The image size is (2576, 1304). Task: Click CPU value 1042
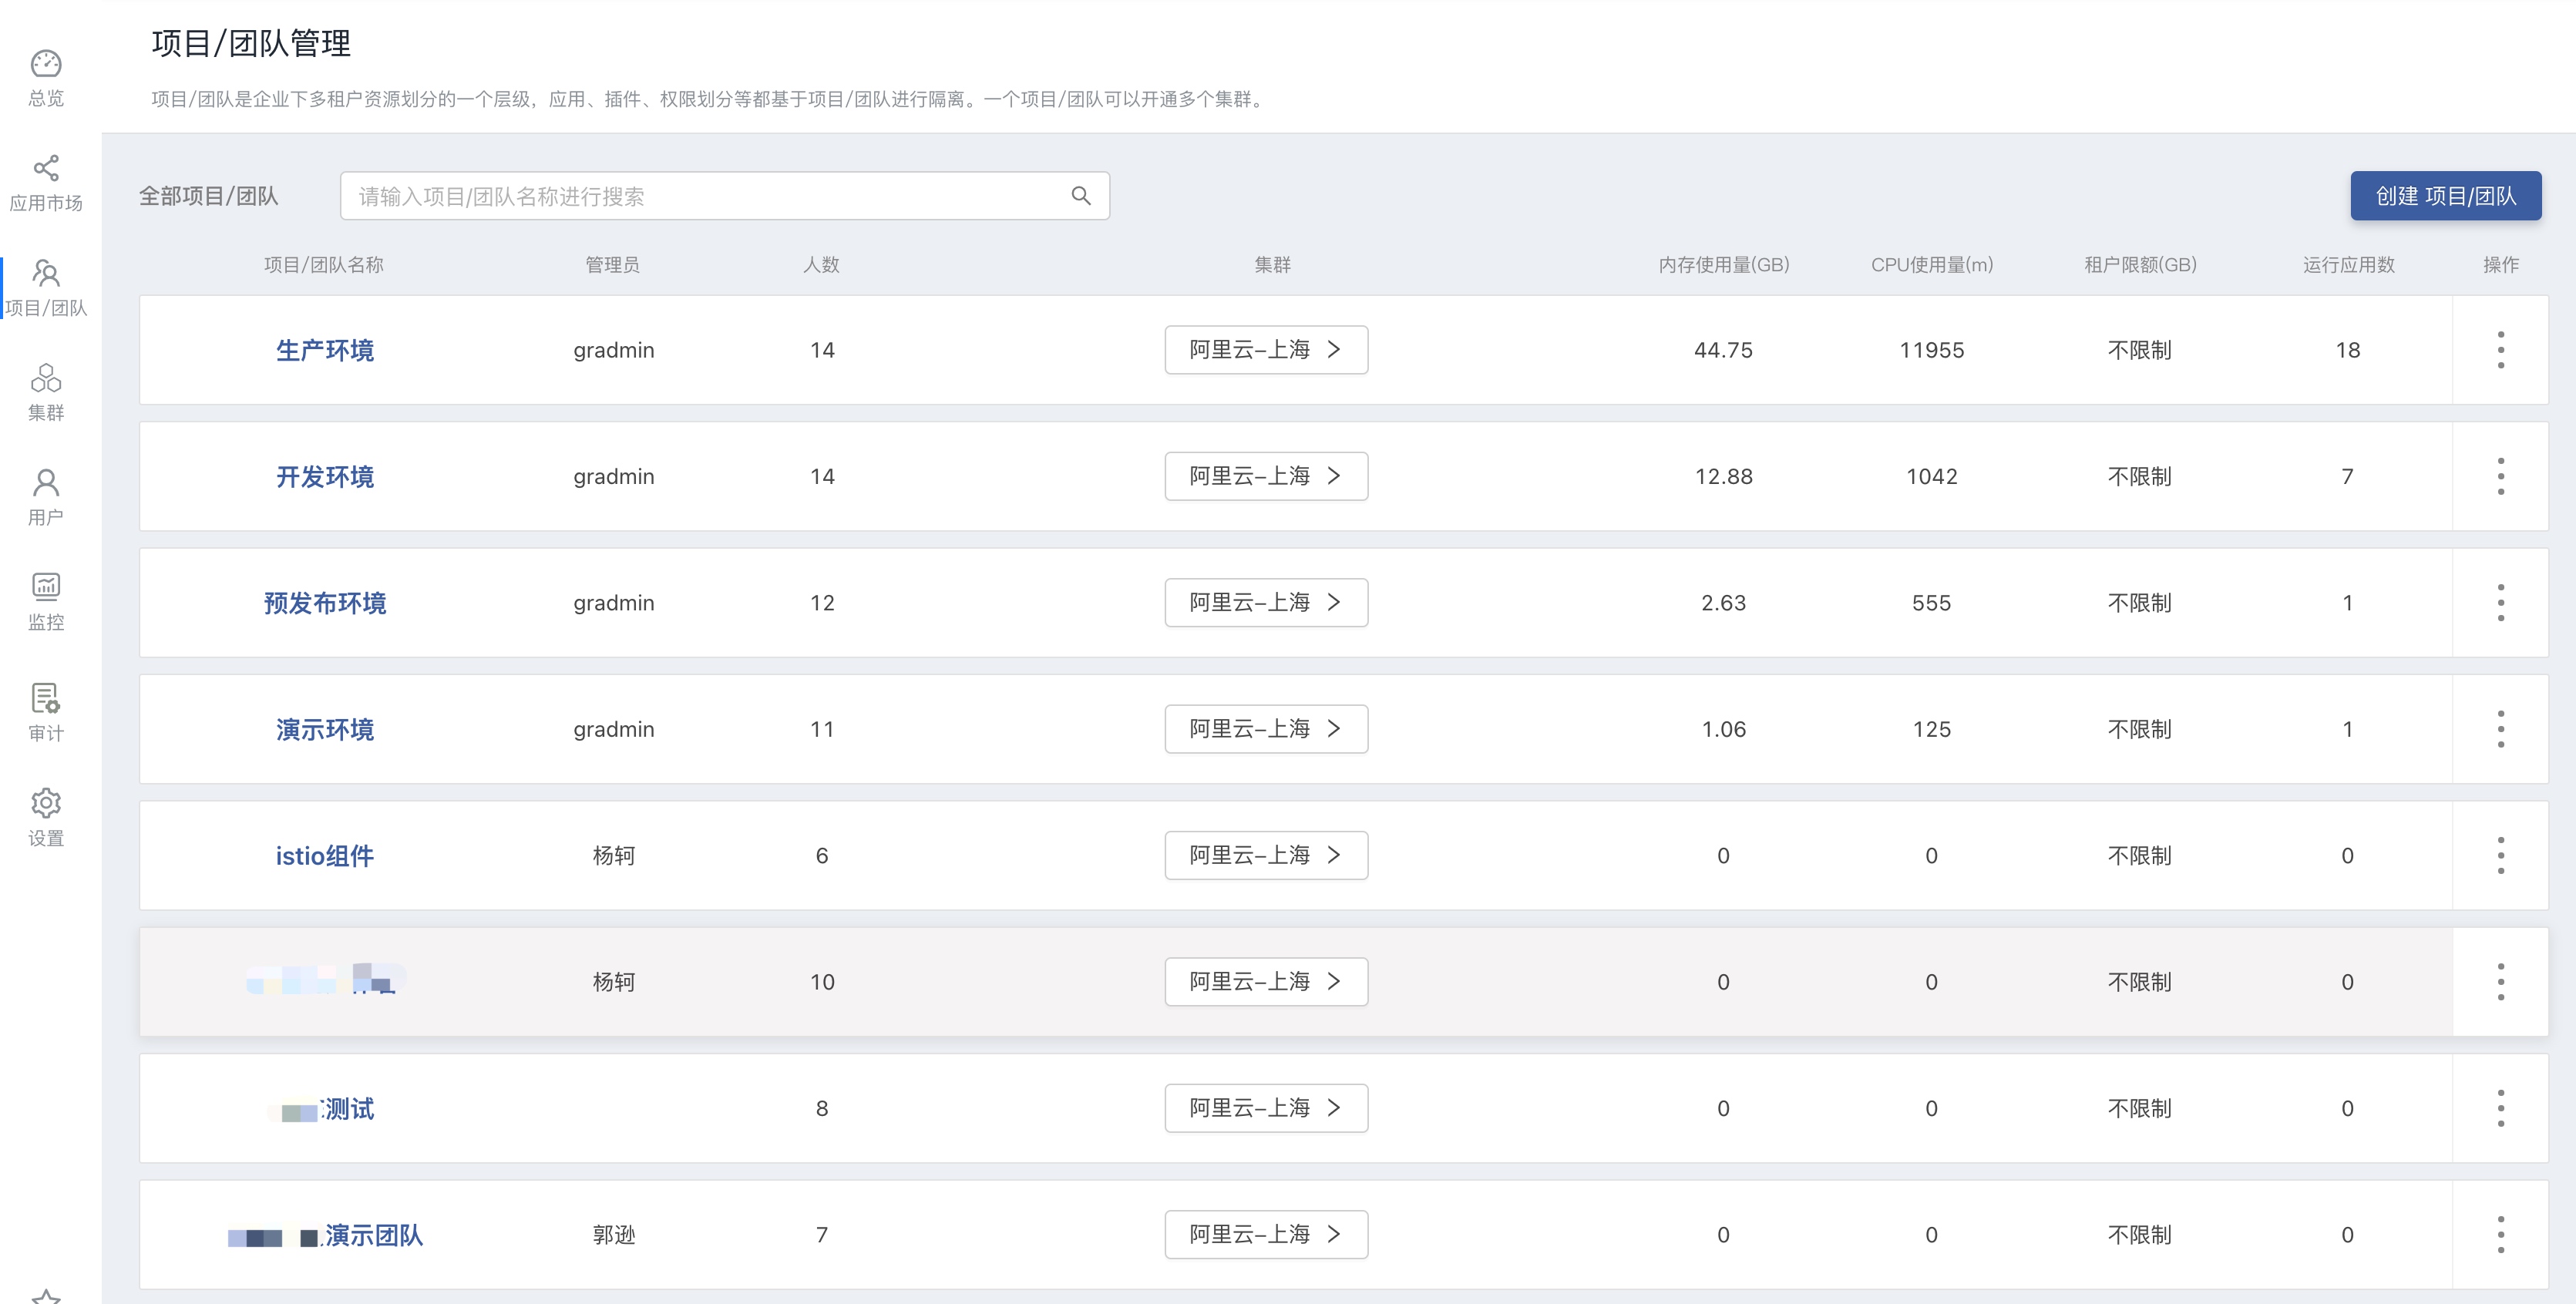tap(1932, 476)
